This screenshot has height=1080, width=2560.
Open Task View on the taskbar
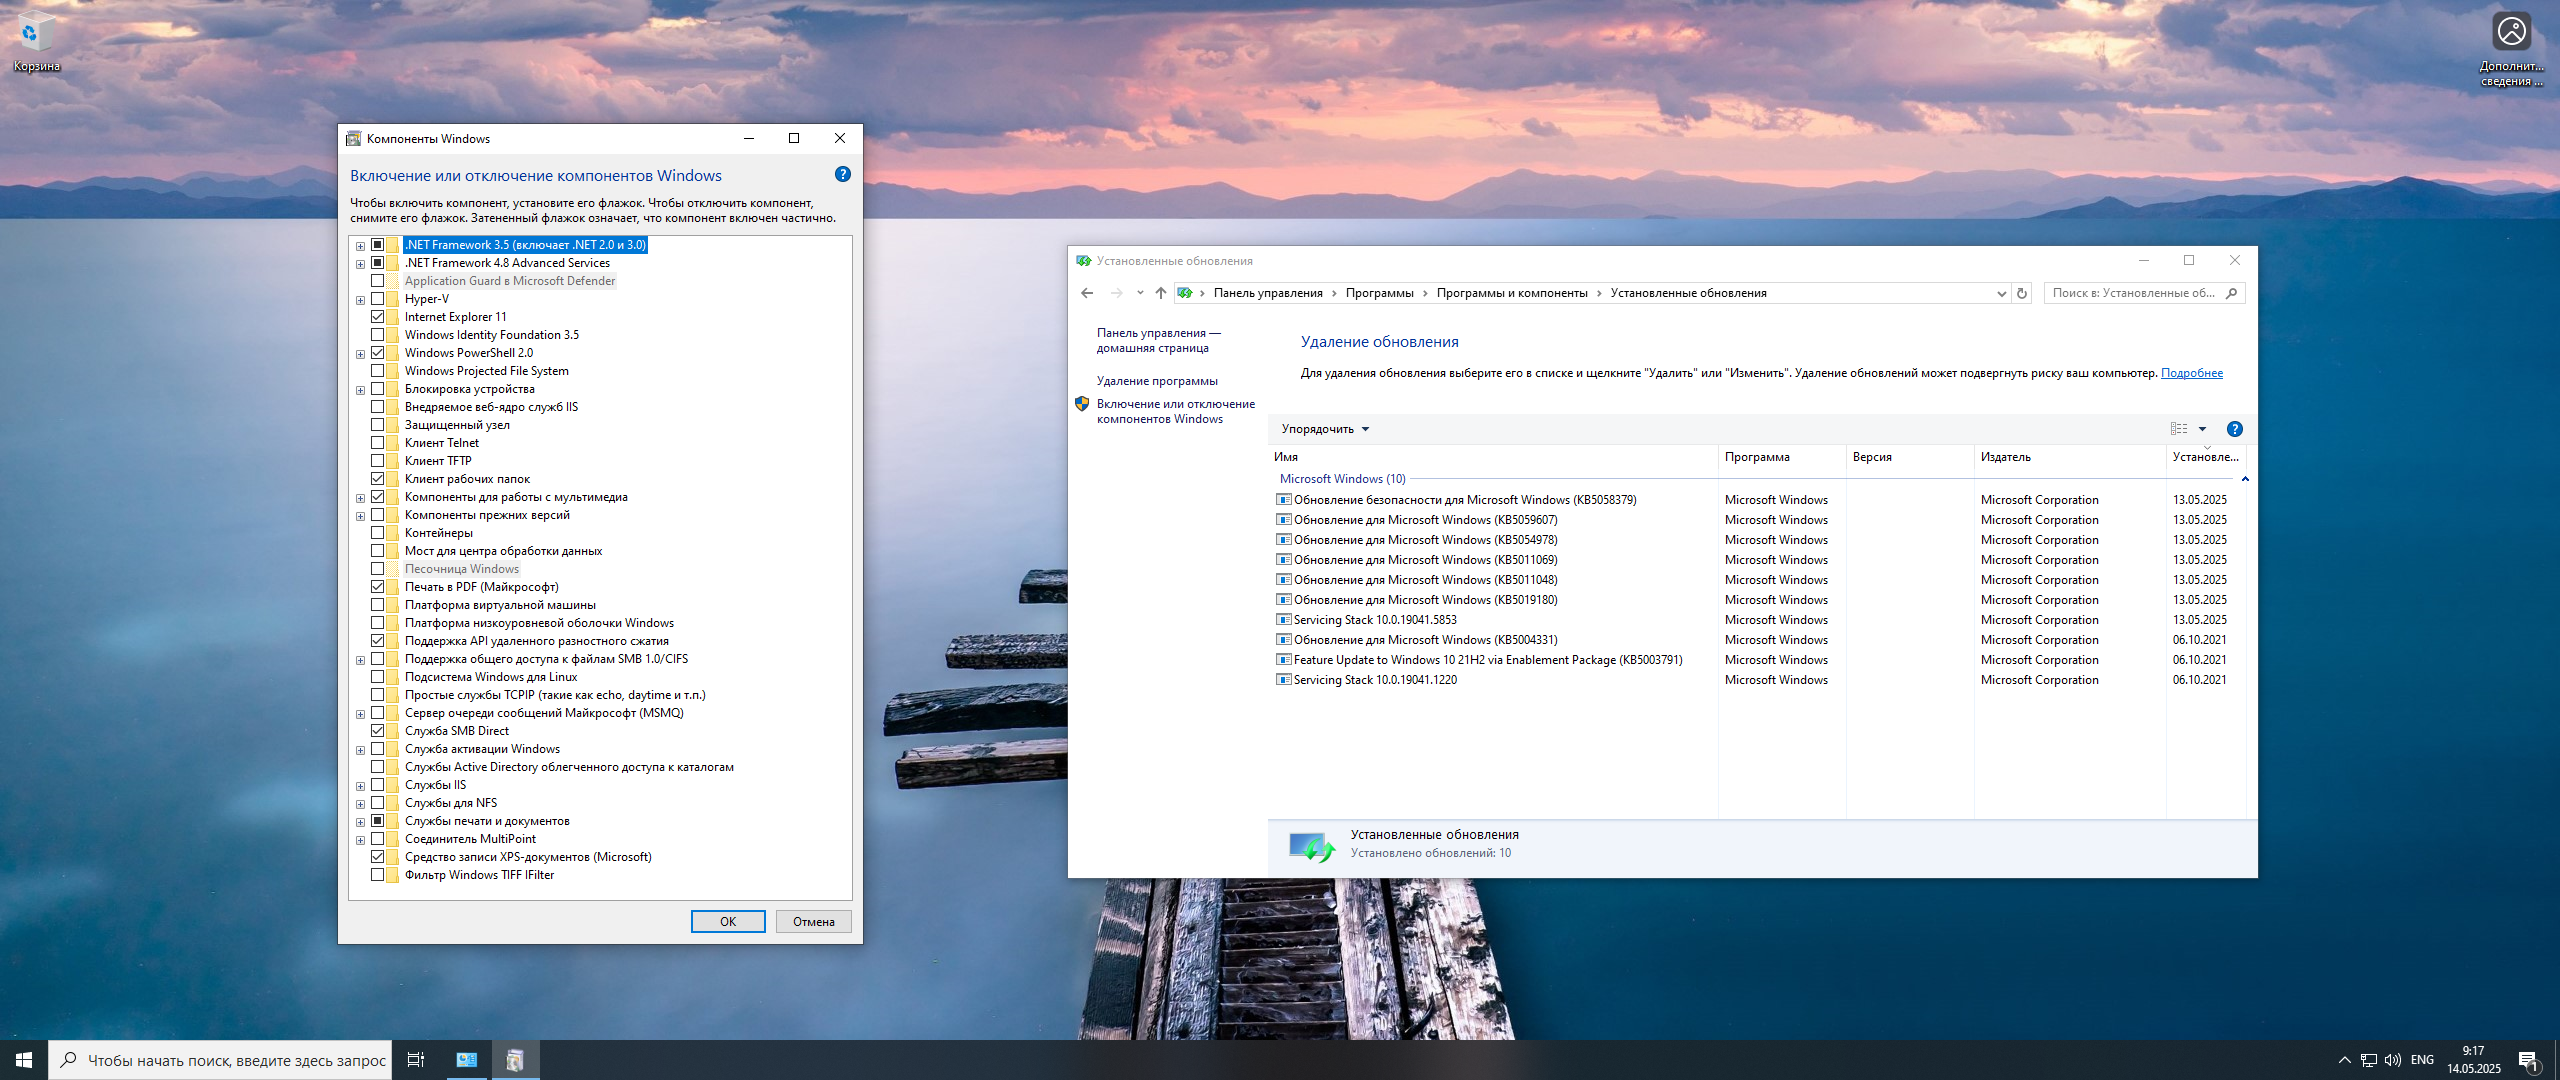pos(416,1060)
